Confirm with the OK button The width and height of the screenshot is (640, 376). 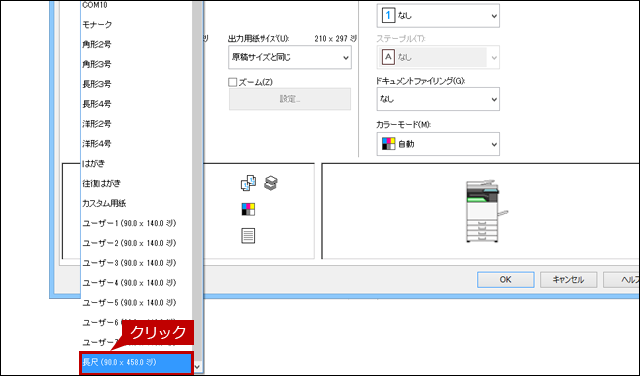(506, 280)
